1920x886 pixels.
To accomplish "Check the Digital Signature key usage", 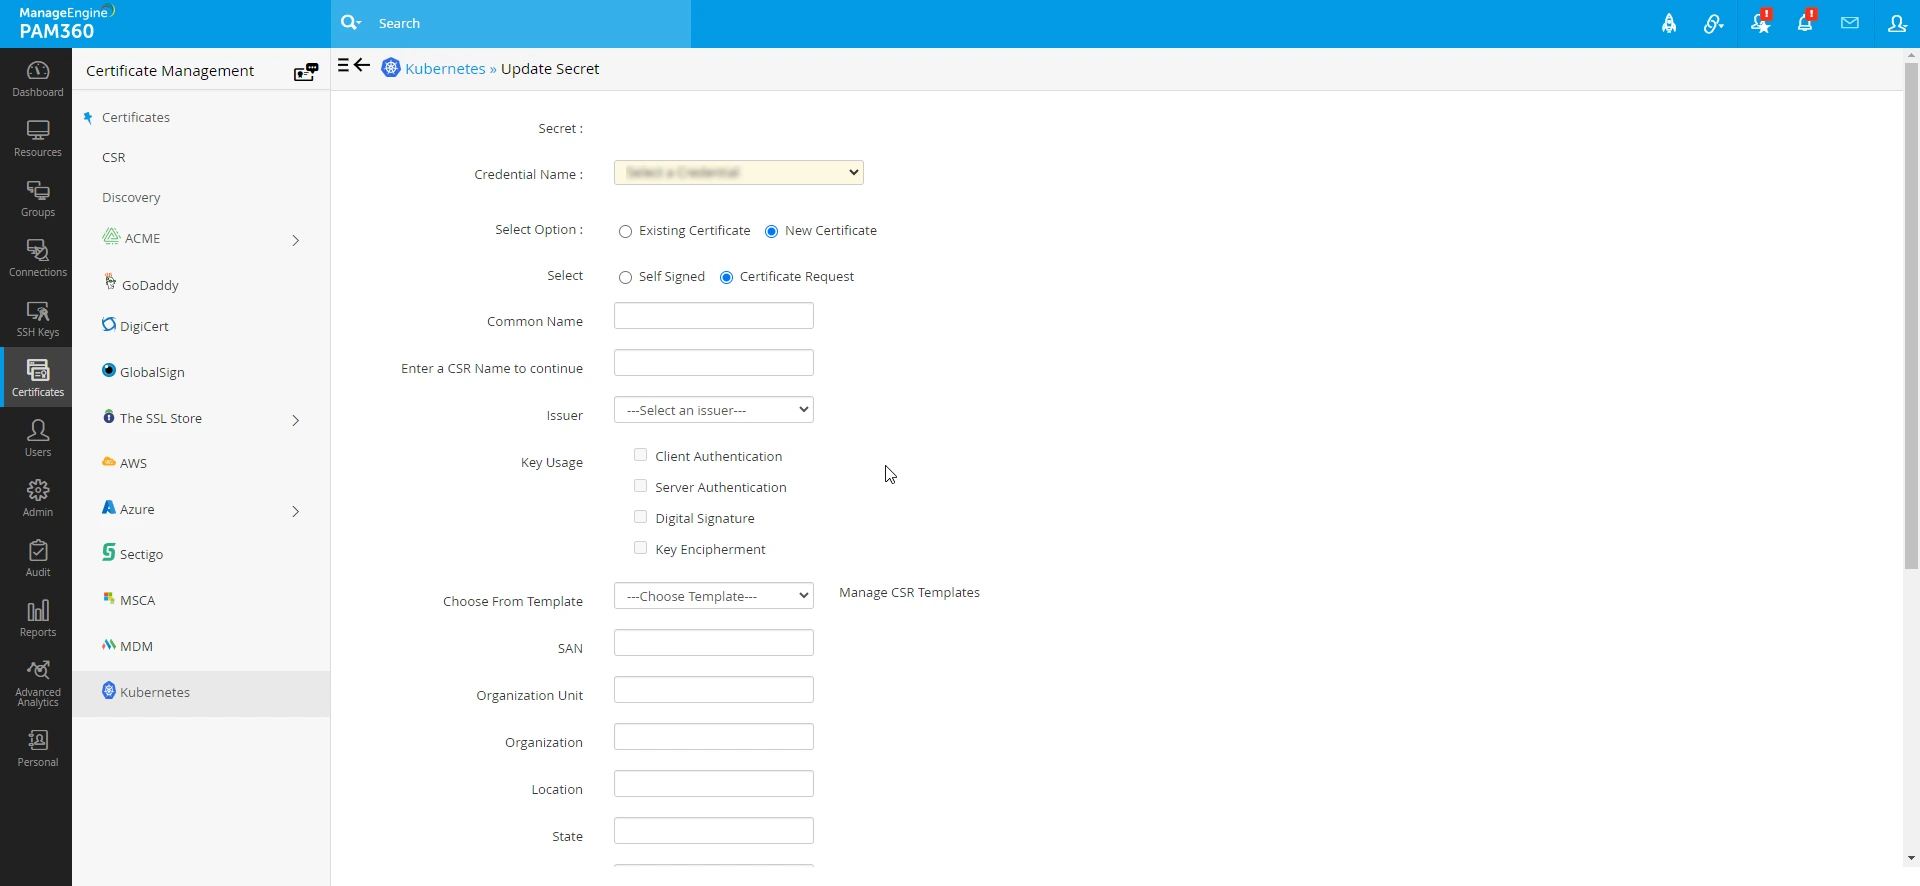I will (641, 517).
